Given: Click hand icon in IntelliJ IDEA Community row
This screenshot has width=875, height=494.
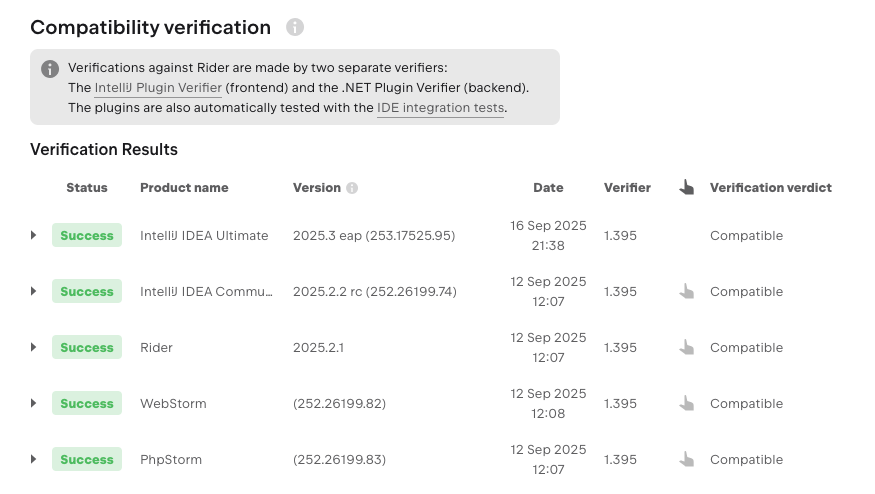Looking at the screenshot, I should (x=686, y=291).
